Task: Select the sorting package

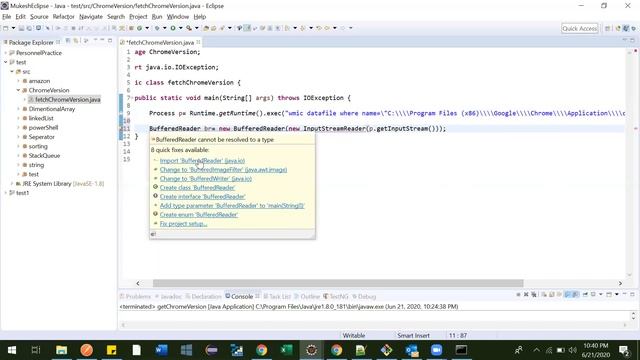Action: (38, 147)
